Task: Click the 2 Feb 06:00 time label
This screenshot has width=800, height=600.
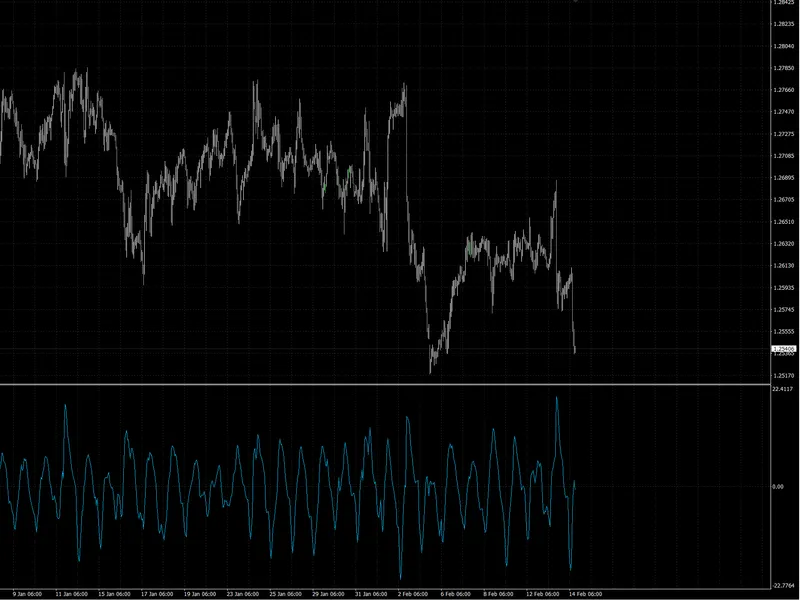Action: click(413, 594)
